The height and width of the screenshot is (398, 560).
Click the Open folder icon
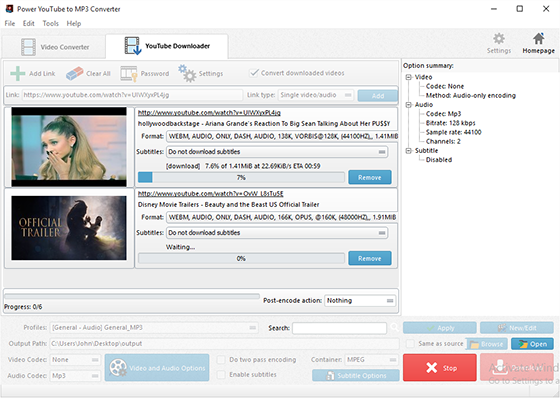pos(523,344)
